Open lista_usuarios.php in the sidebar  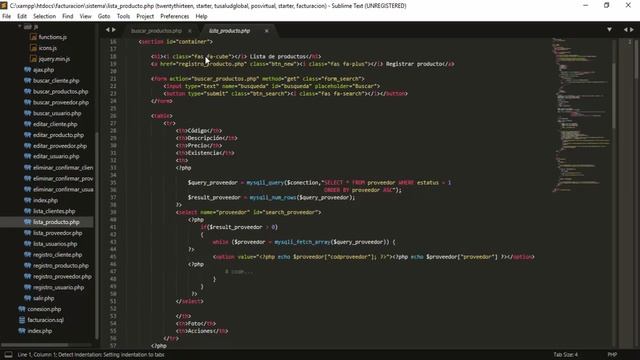coord(55,244)
